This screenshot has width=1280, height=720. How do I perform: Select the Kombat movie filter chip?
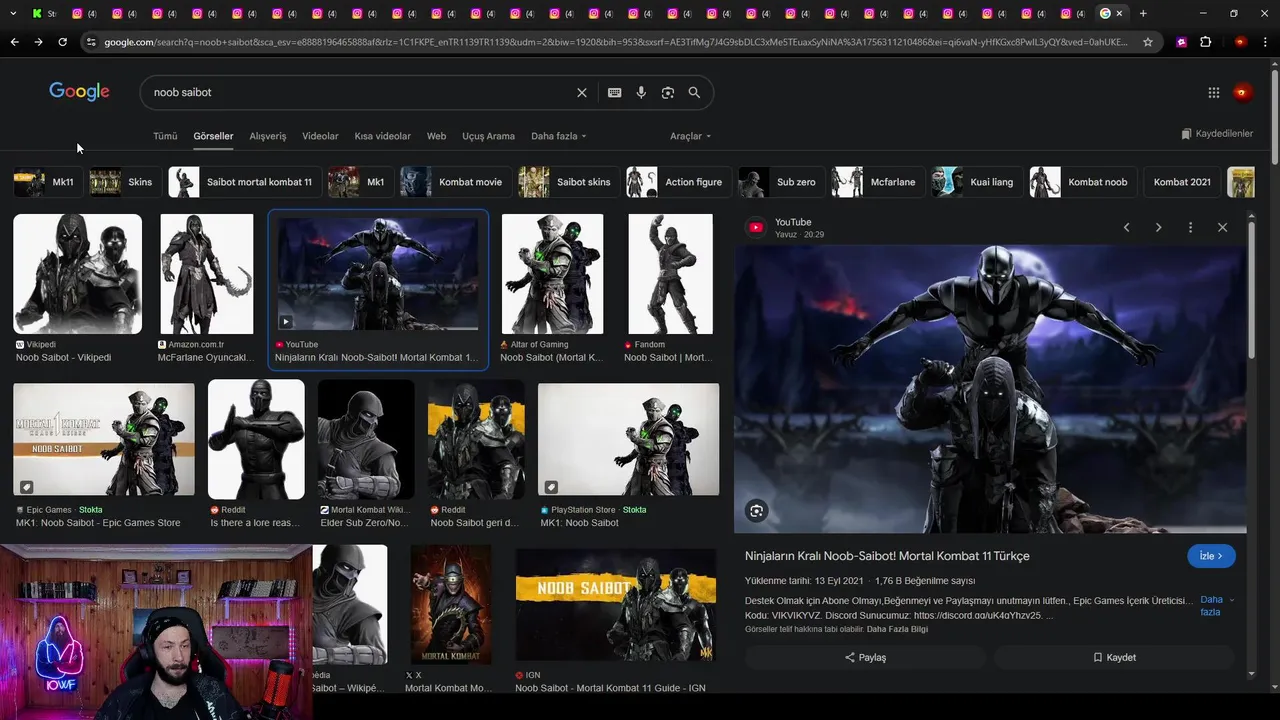tap(456, 182)
